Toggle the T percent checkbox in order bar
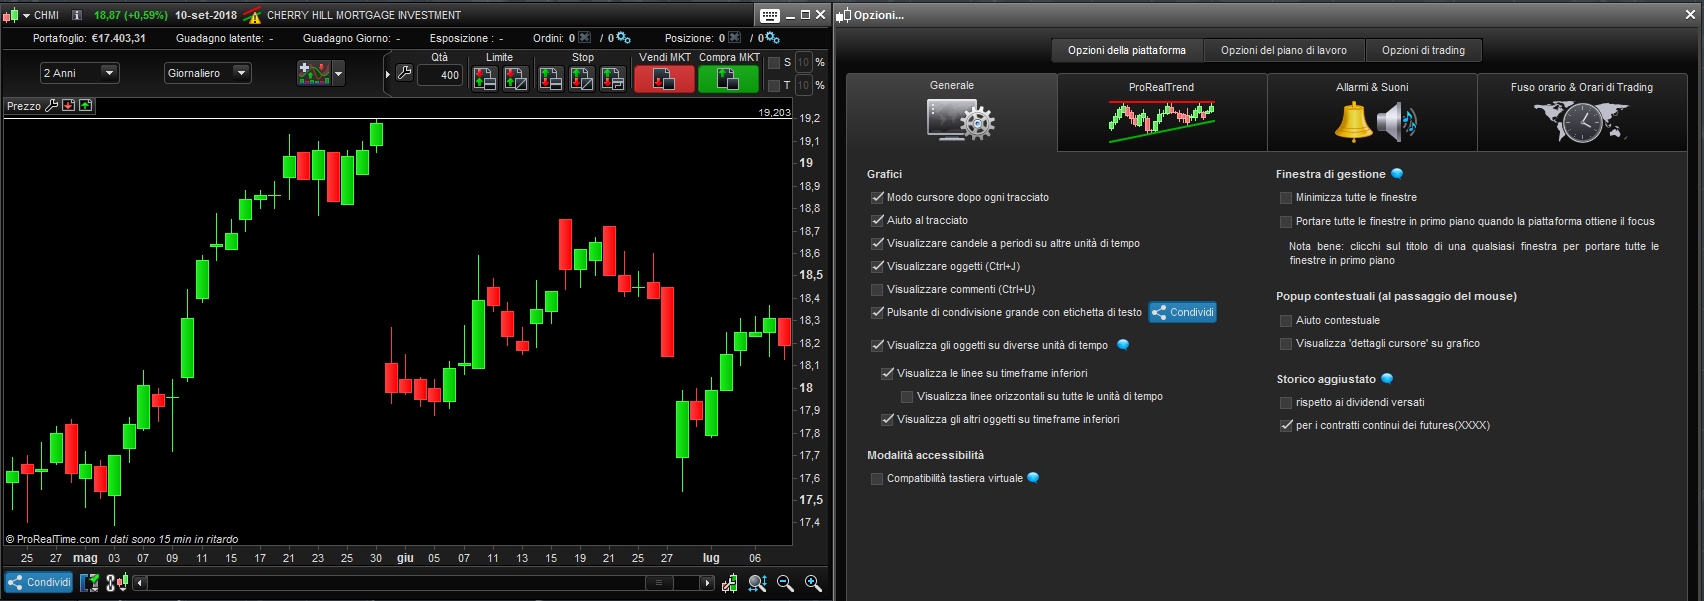Viewport: 1704px width, 601px height. (x=773, y=86)
